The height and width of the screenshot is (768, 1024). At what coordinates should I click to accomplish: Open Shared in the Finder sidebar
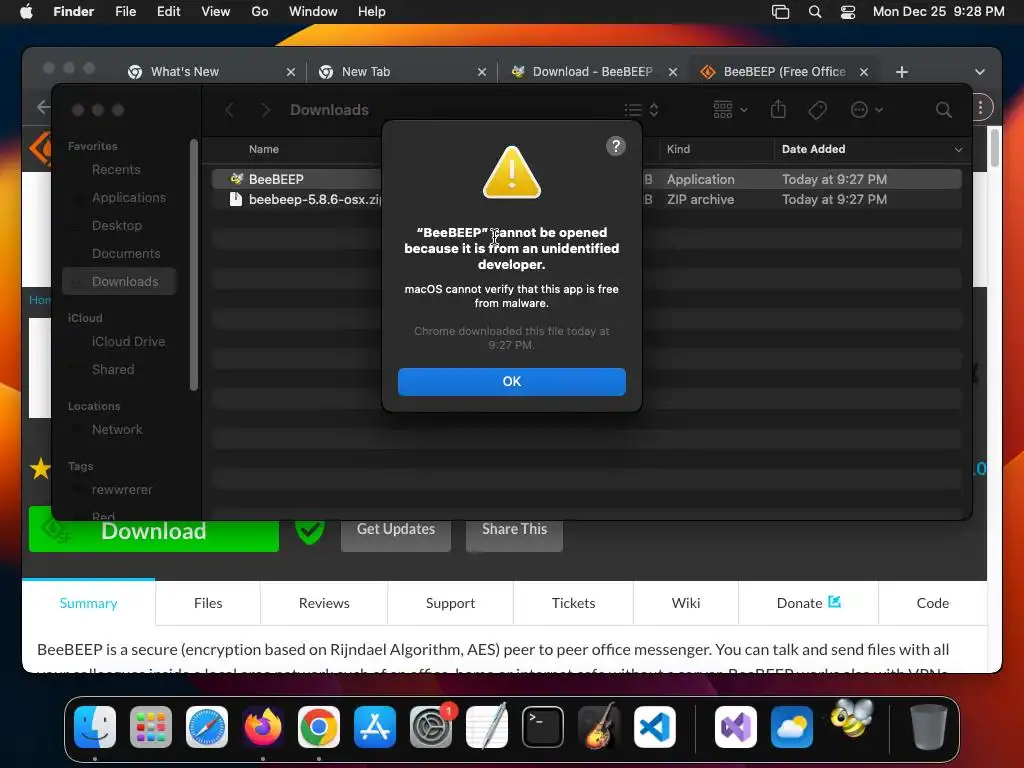(112, 370)
